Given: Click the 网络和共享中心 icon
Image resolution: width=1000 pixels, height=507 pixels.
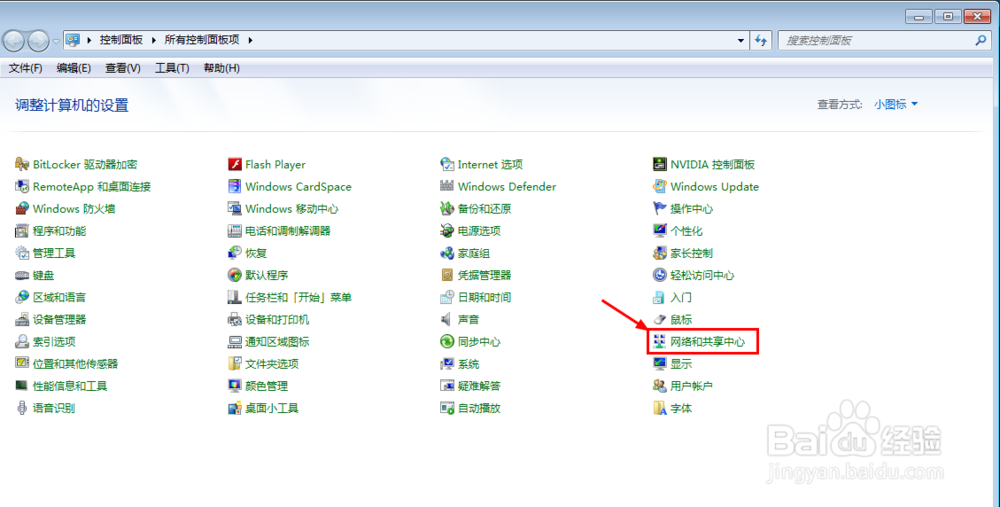Looking at the screenshot, I should point(659,342).
